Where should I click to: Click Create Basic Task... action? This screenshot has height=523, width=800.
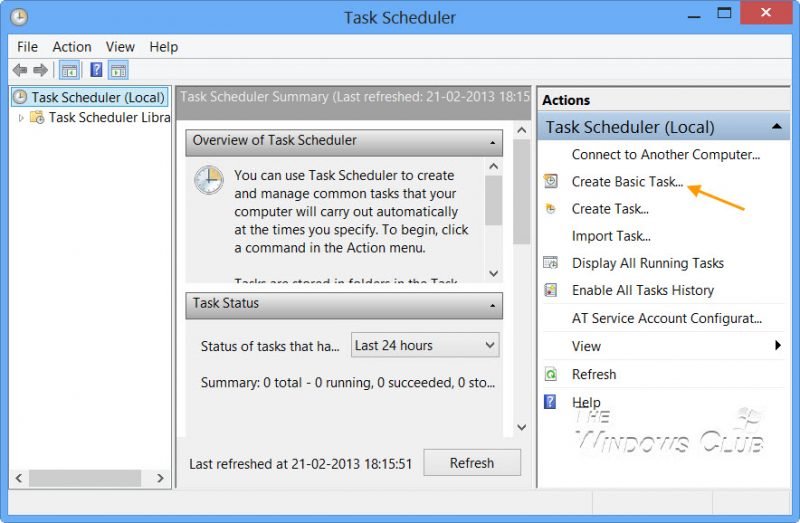coord(627,182)
